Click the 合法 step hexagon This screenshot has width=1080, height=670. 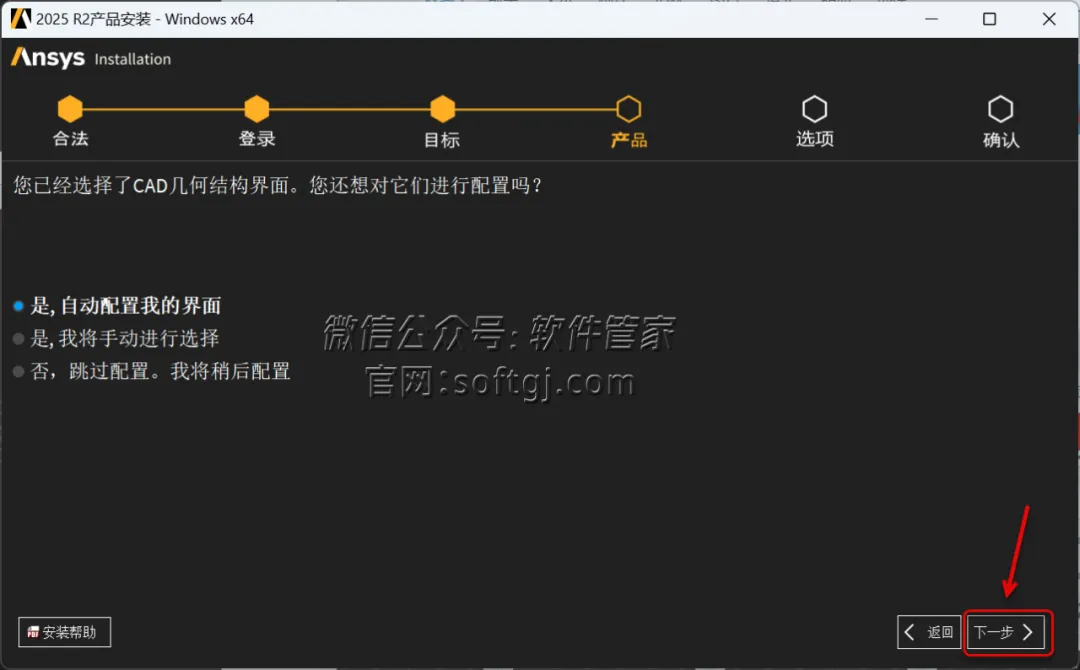[70, 109]
